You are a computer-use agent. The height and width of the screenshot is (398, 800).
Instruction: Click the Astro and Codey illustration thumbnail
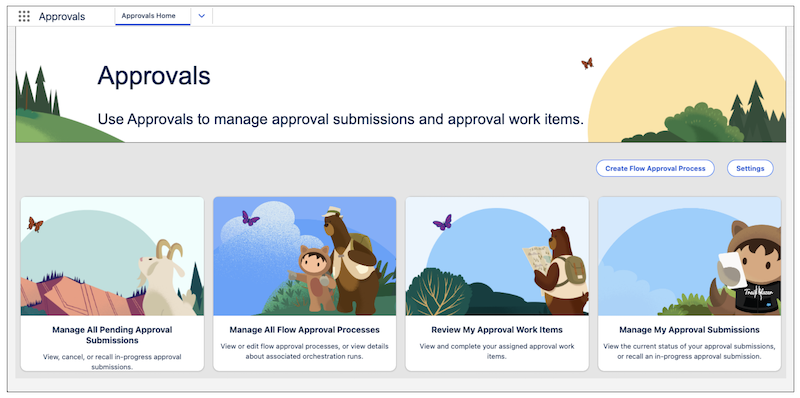pyautogui.click(x=305, y=256)
